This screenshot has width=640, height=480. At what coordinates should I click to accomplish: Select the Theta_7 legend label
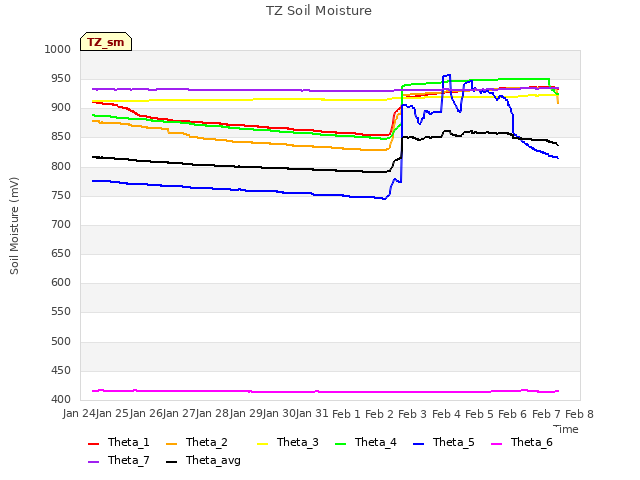(129, 460)
